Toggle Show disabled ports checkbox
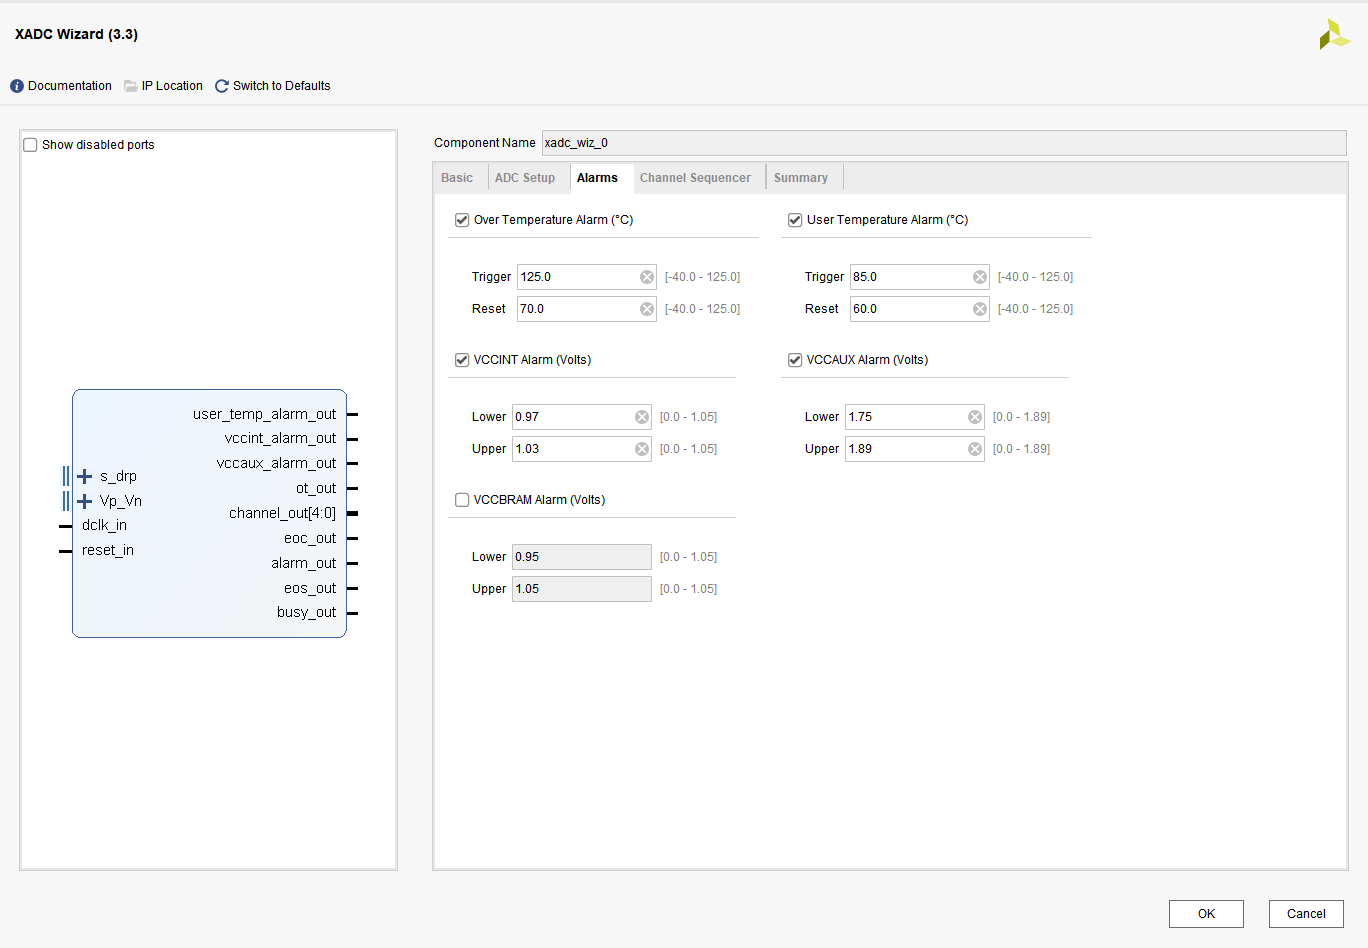 [x=30, y=145]
